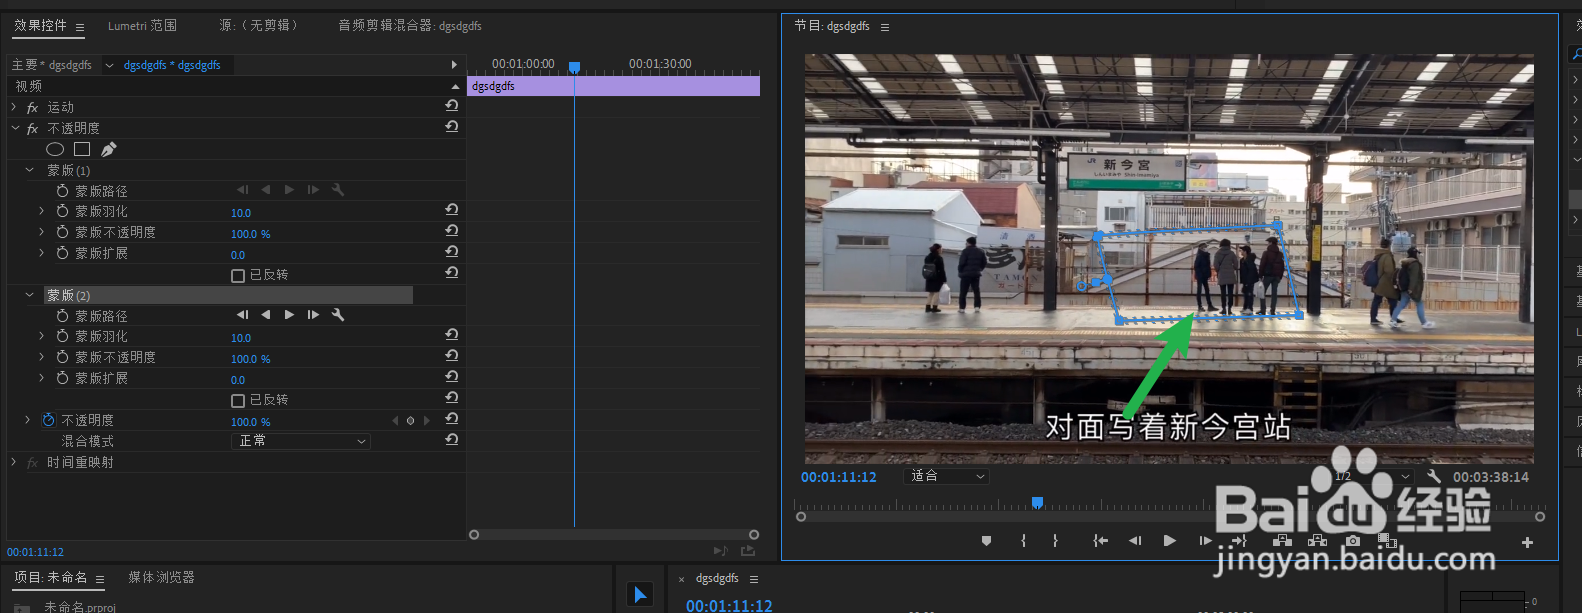Click the effect controls timeline playhead
The height and width of the screenshot is (613, 1582).
click(x=574, y=67)
